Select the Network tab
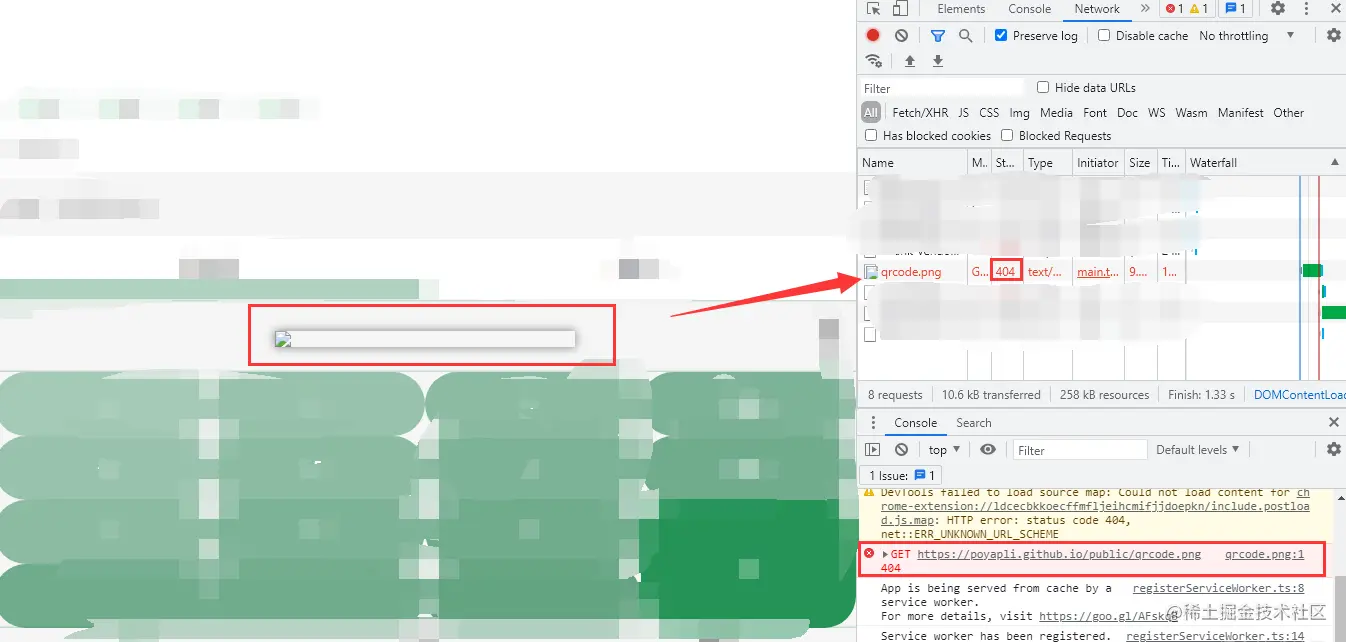Image resolution: width=1346 pixels, height=642 pixels. click(1097, 9)
